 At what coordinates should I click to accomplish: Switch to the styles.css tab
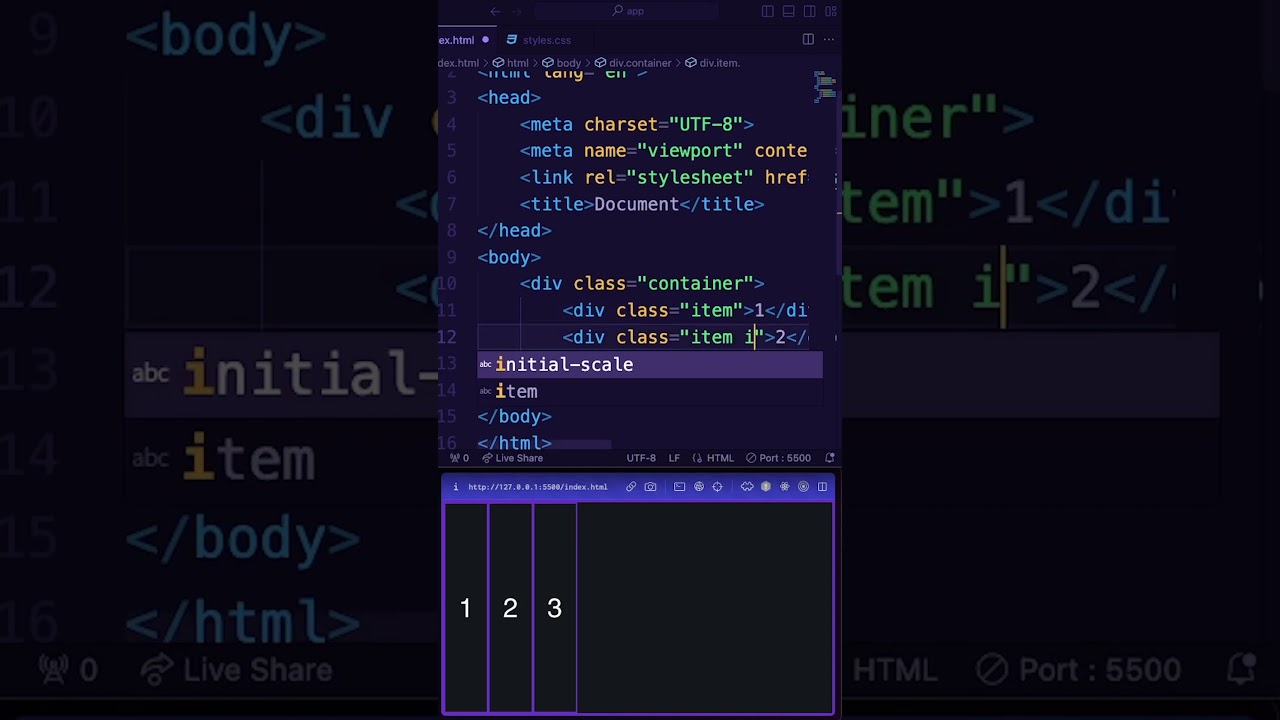point(546,40)
